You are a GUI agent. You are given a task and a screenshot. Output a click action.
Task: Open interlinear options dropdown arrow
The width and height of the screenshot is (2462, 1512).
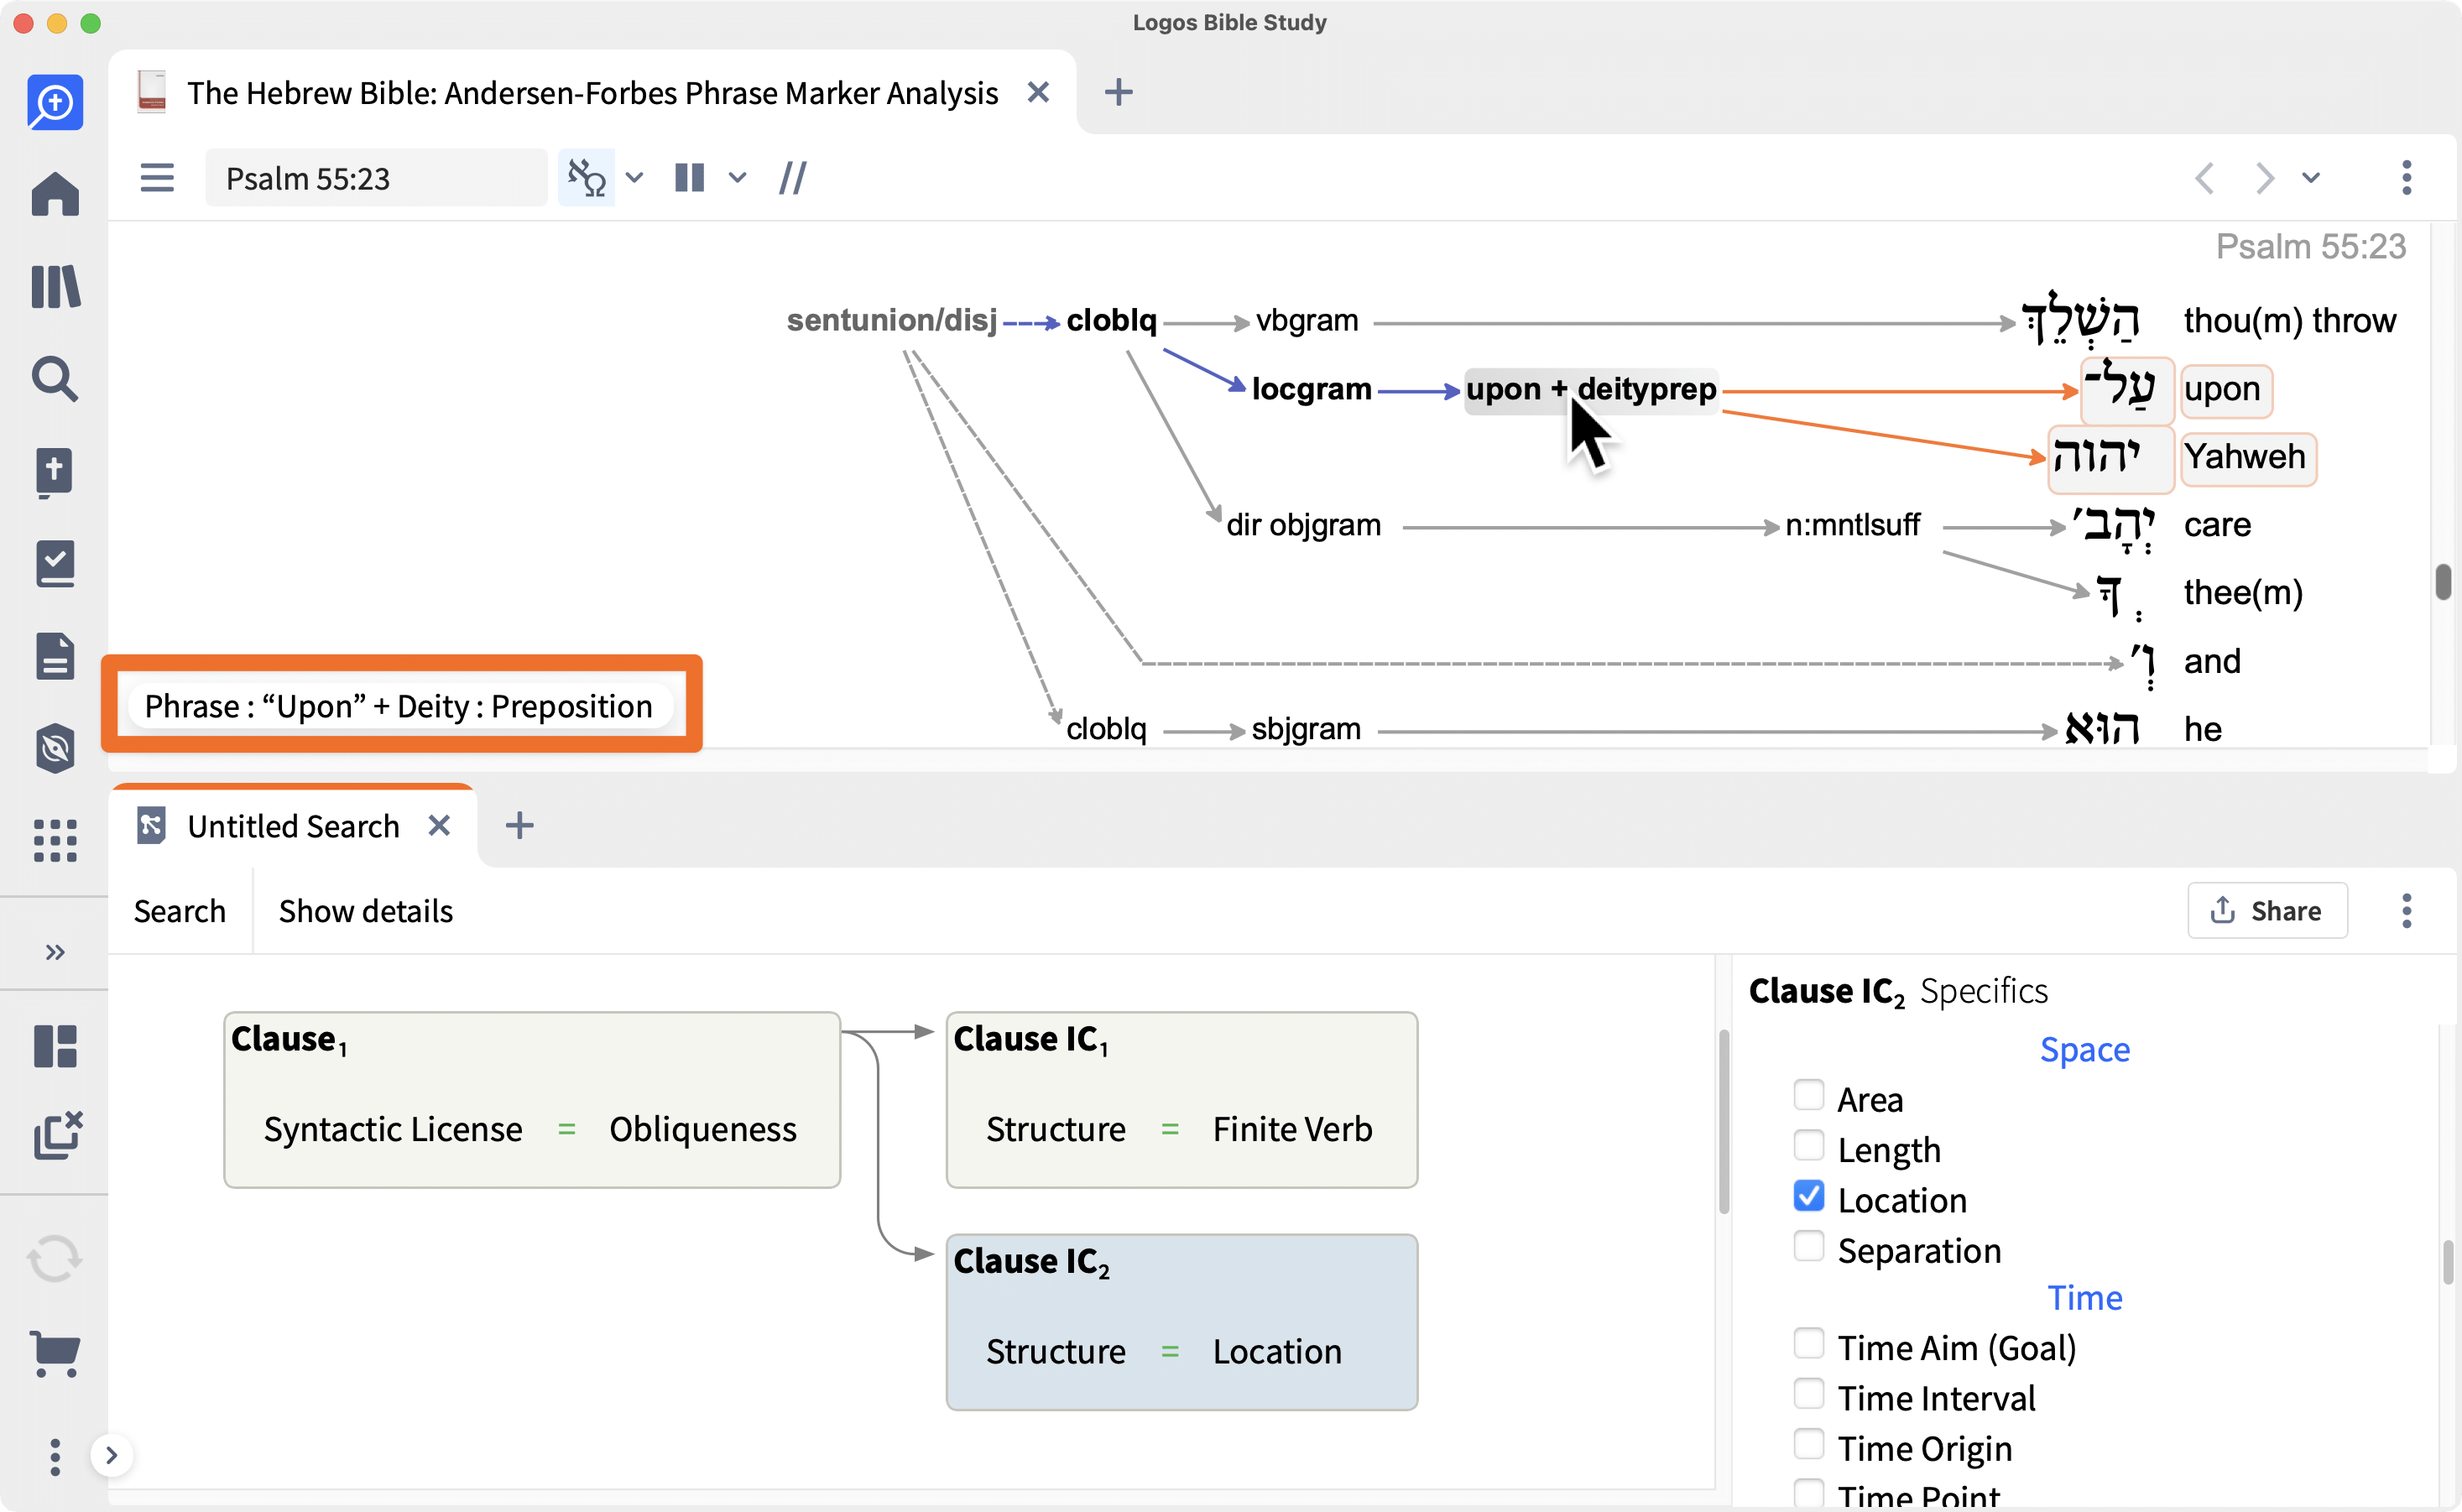click(x=634, y=178)
